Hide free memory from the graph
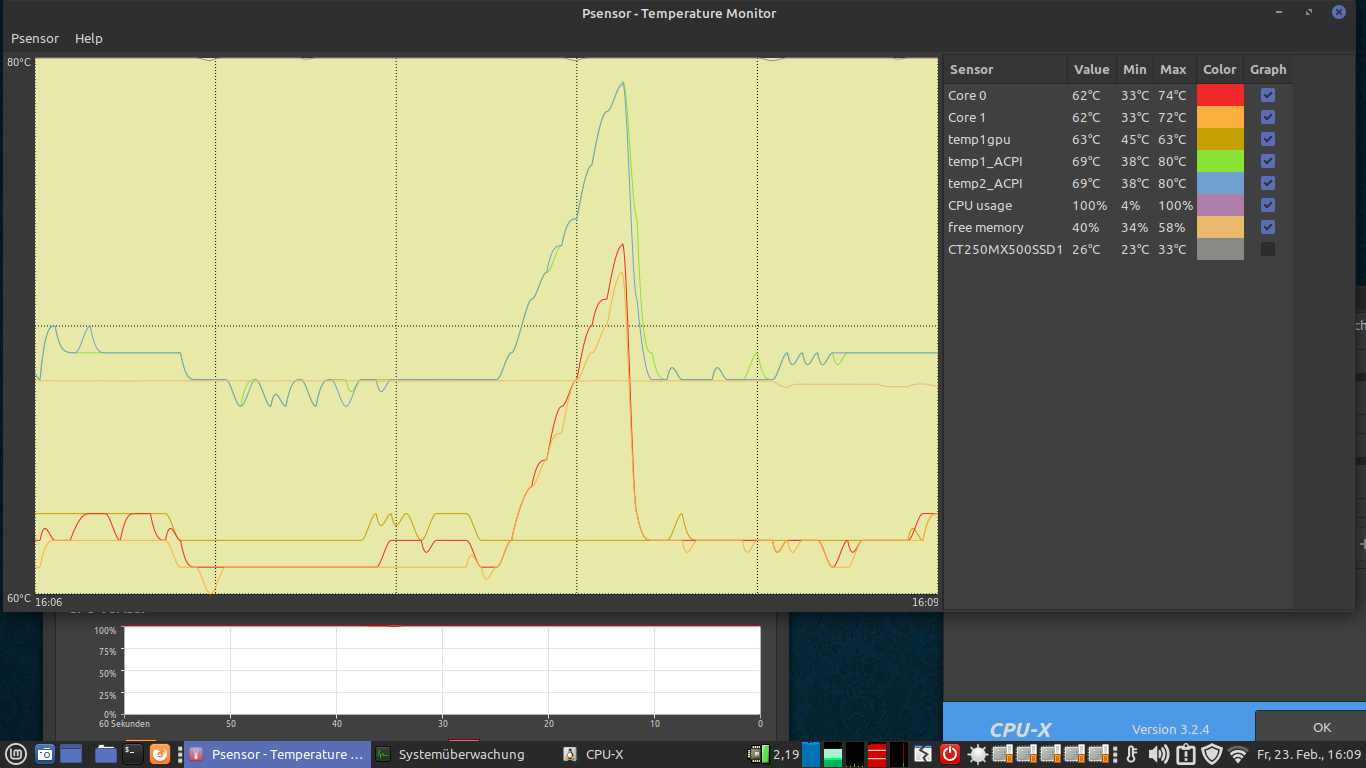The height and width of the screenshot is (768, 1366). (x=1268, y=227)
